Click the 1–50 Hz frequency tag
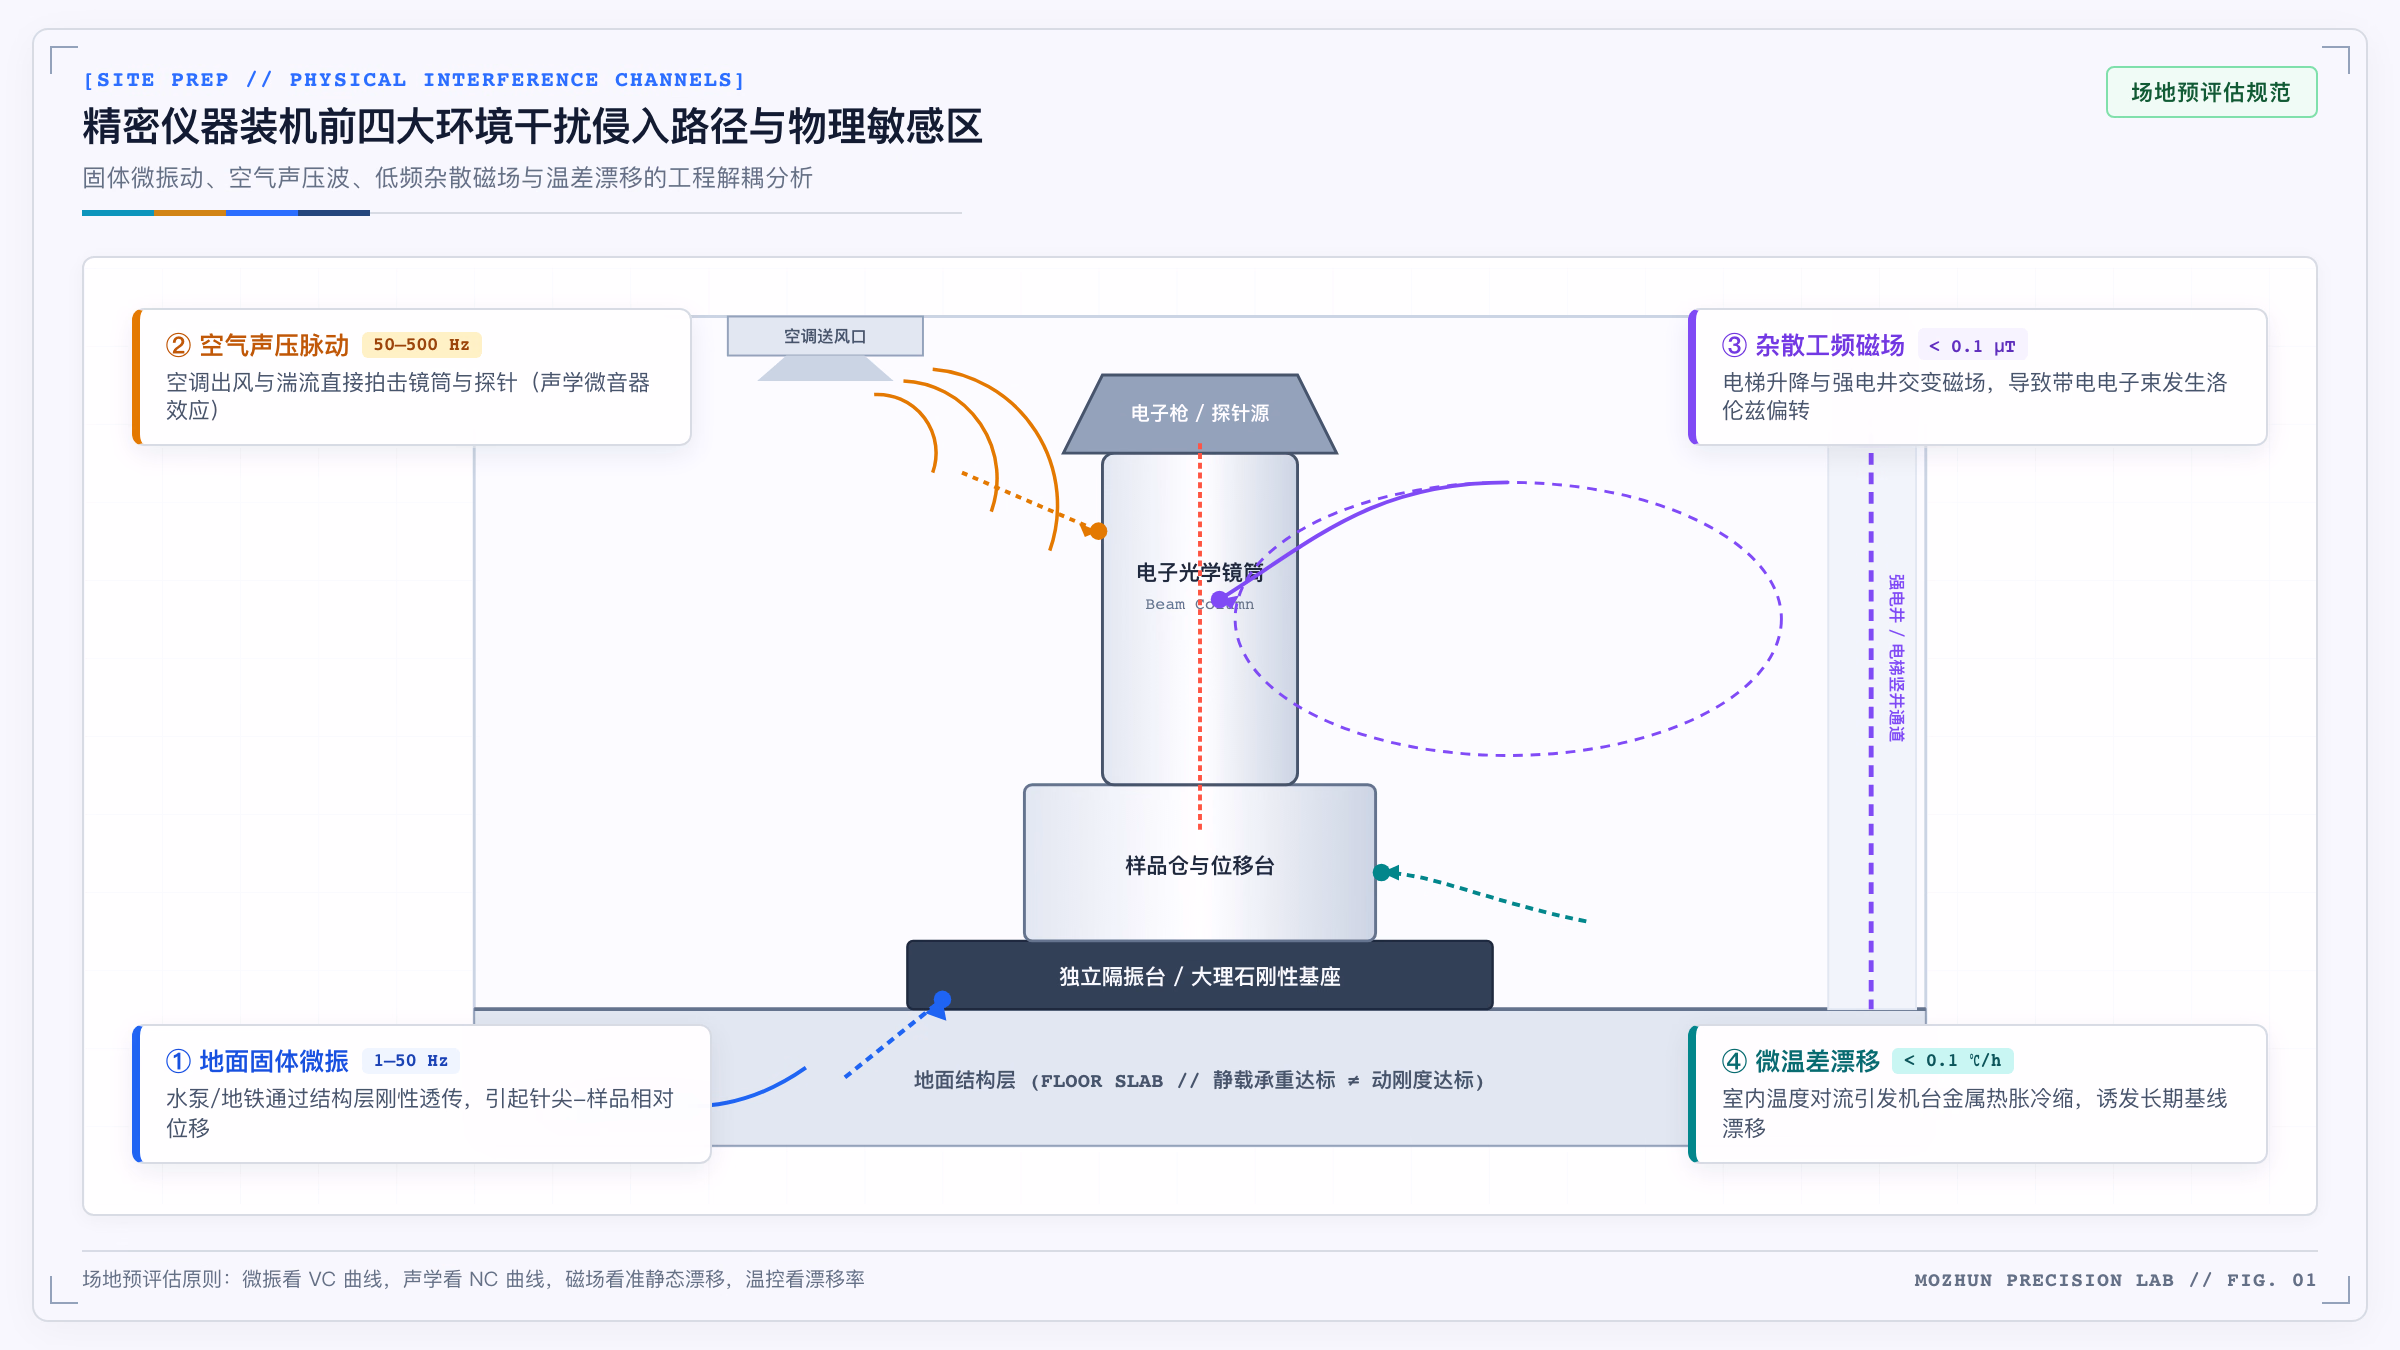This screenshot has width=2400, height=1350. (411, 1061)
